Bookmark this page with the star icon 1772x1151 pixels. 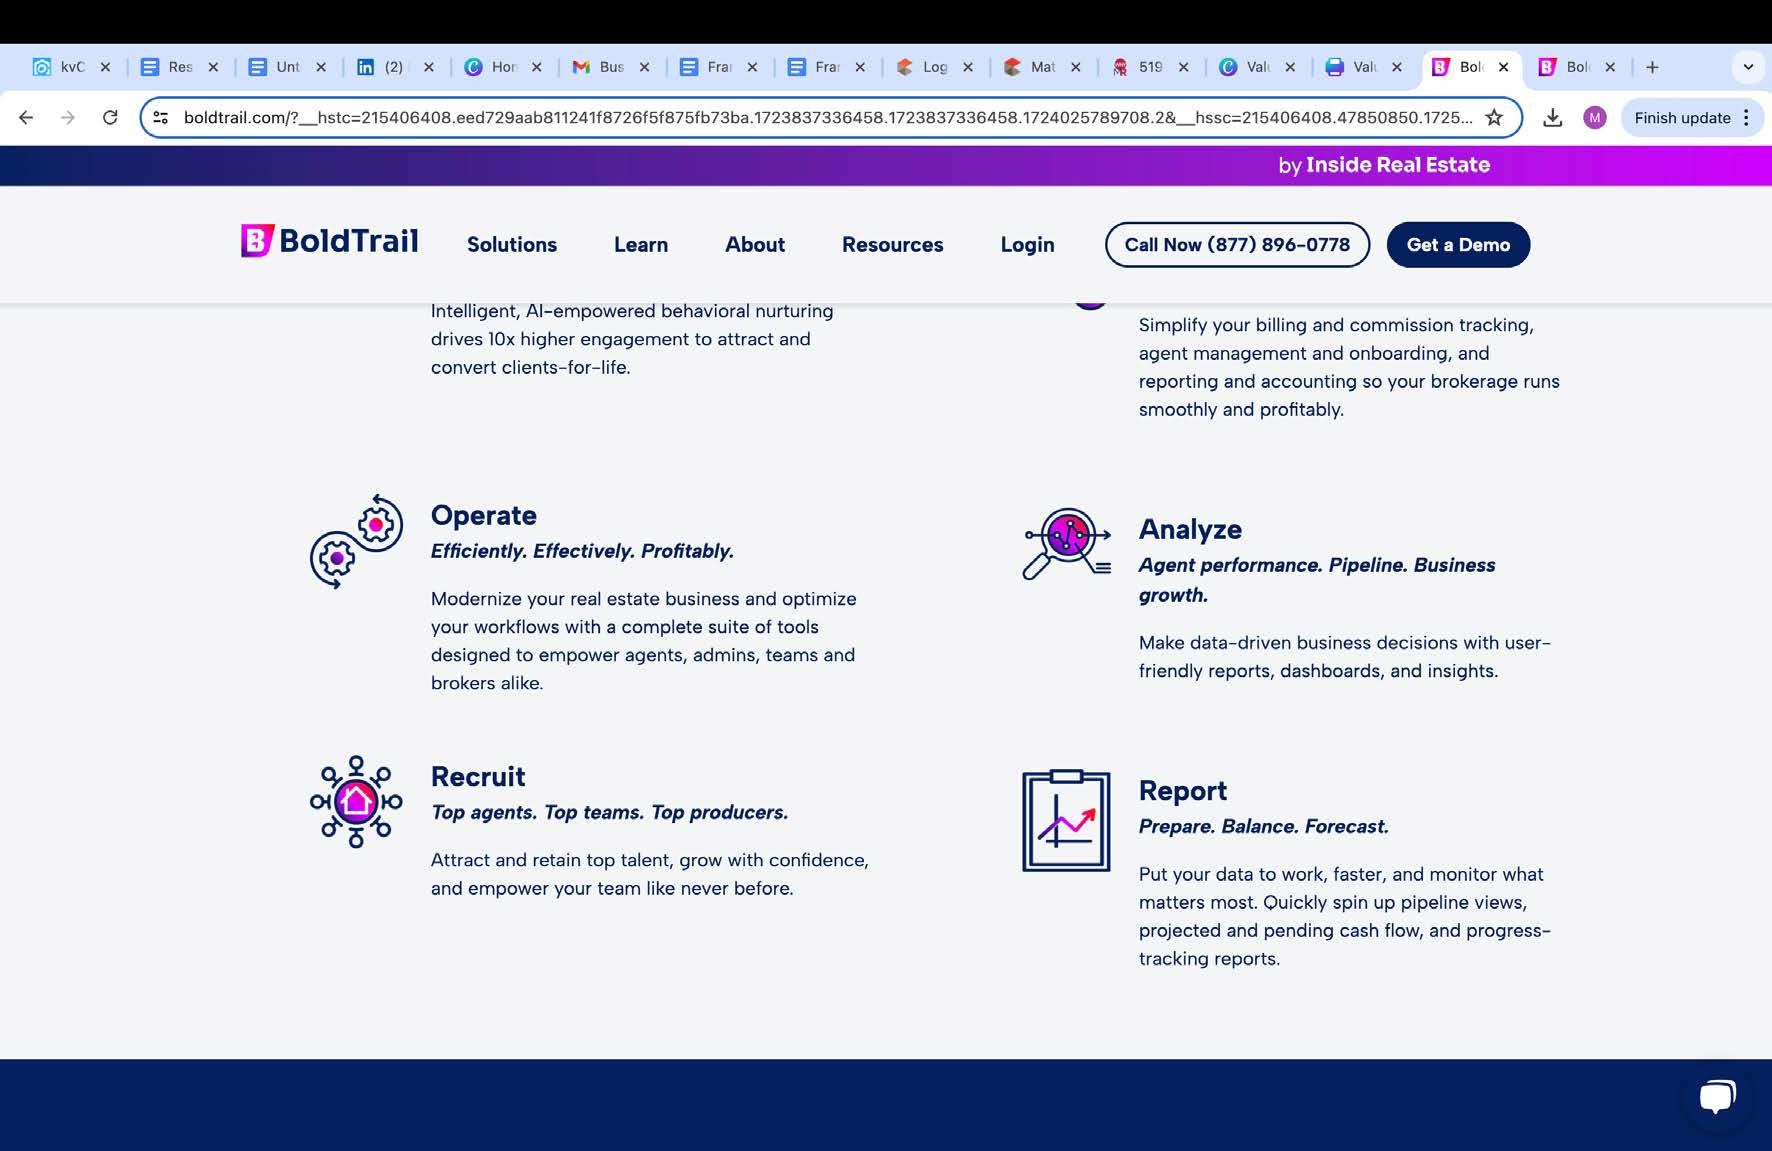1494,118
